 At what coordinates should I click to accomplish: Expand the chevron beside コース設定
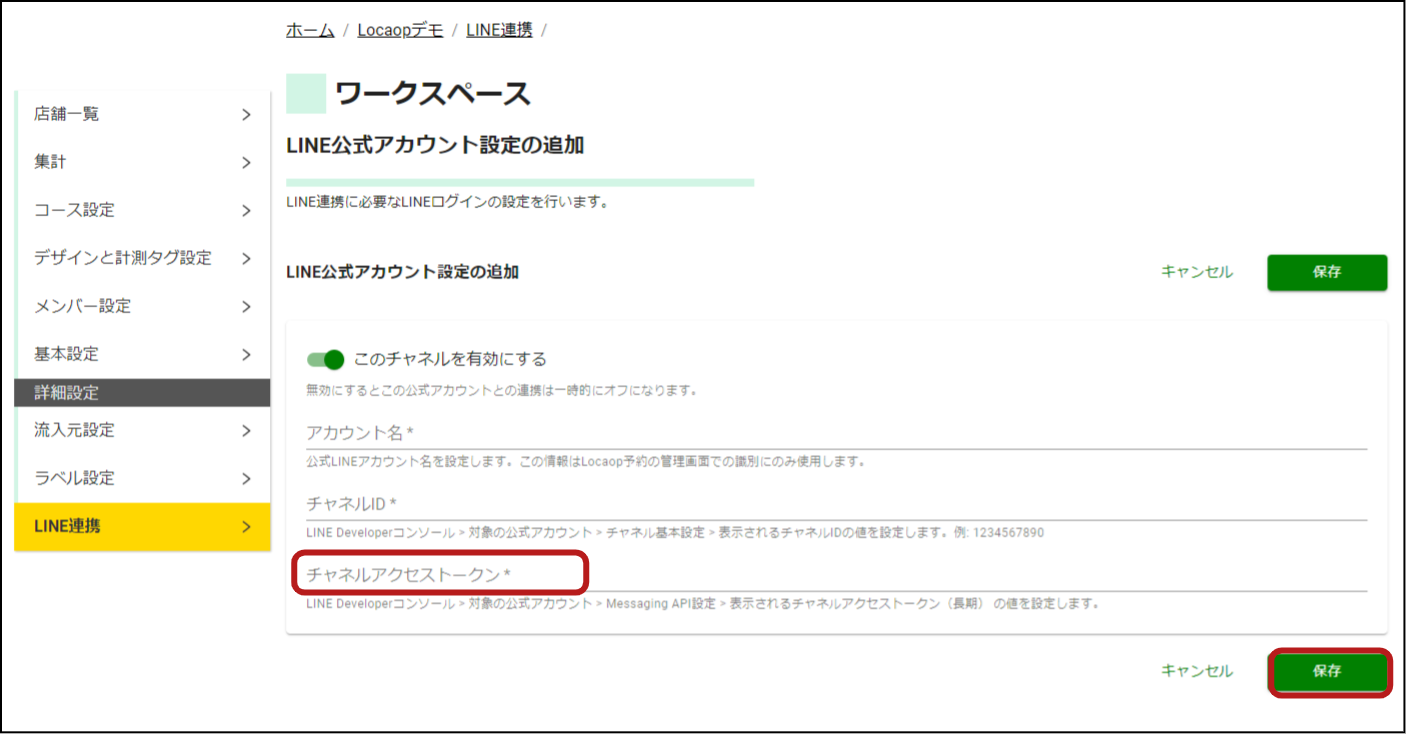tap(246, 211)
